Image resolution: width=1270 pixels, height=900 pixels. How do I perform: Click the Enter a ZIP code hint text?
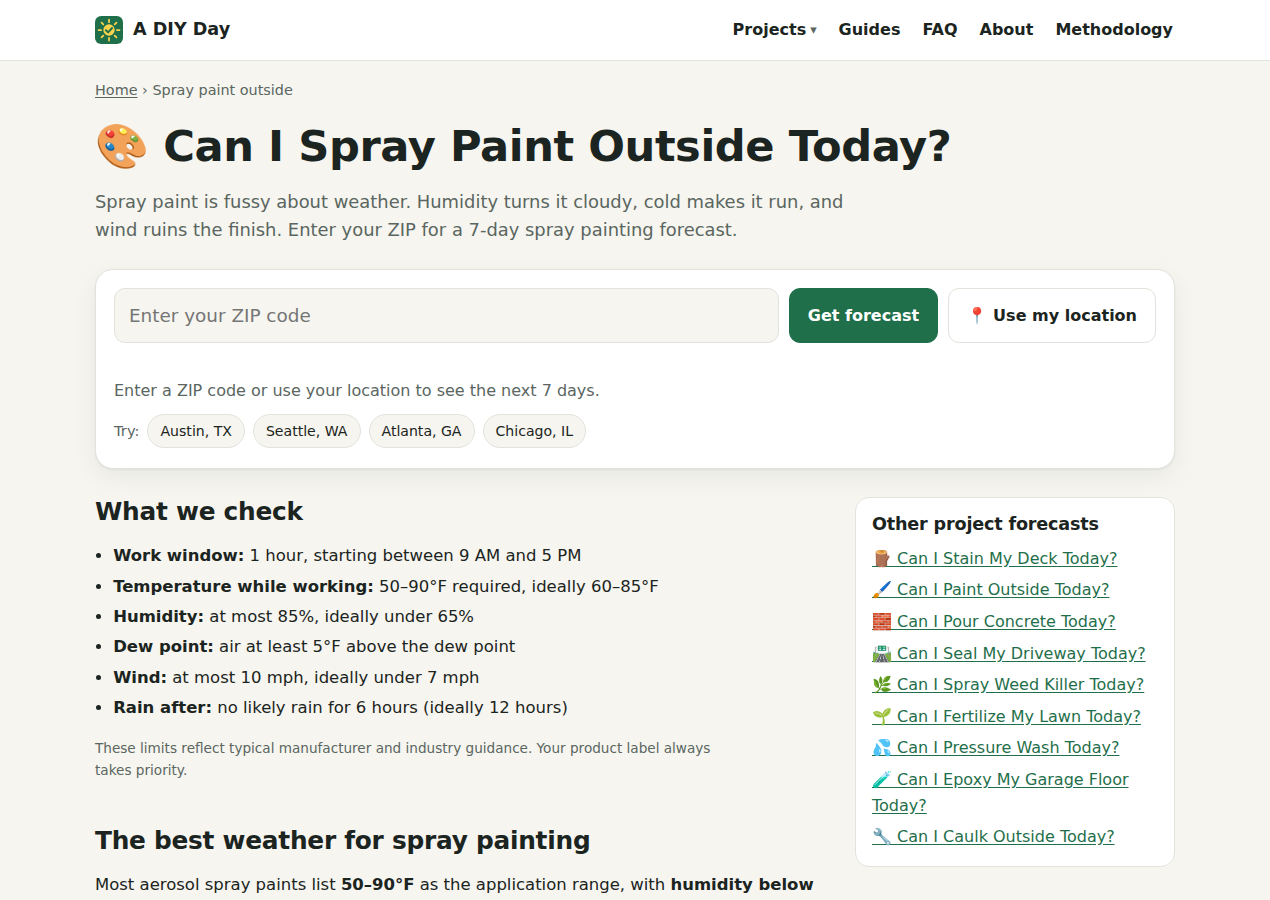pyautogui.click(x=357, y=390)
